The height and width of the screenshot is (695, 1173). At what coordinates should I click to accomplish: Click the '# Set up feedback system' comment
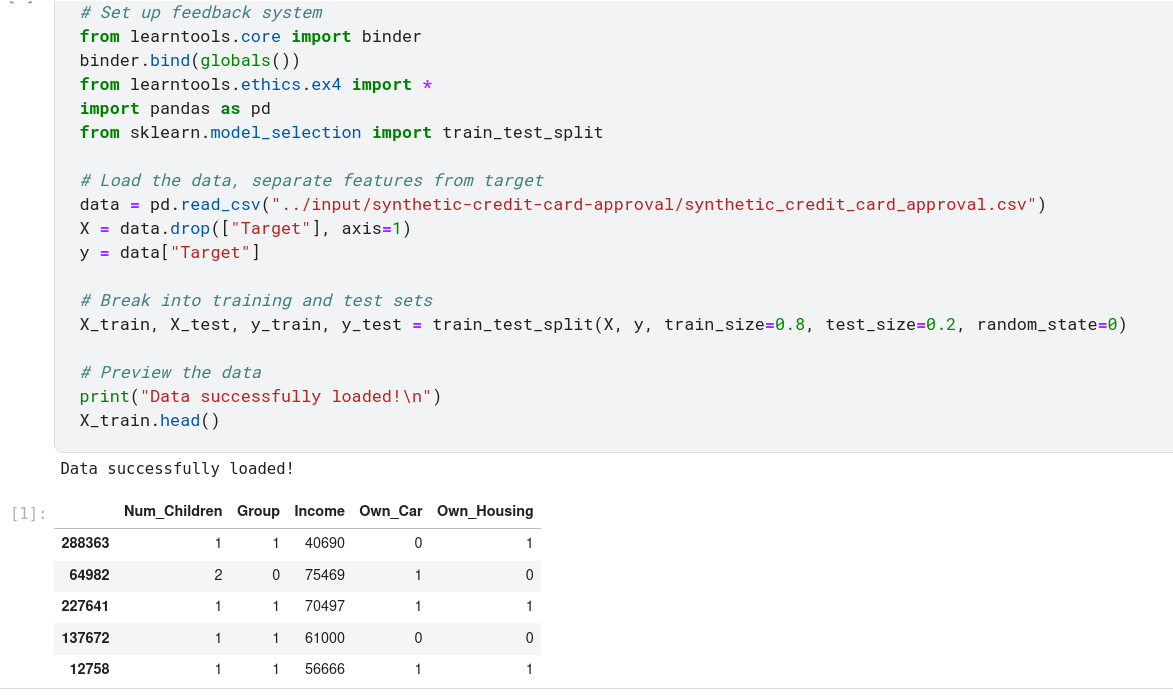coord(201,13)
